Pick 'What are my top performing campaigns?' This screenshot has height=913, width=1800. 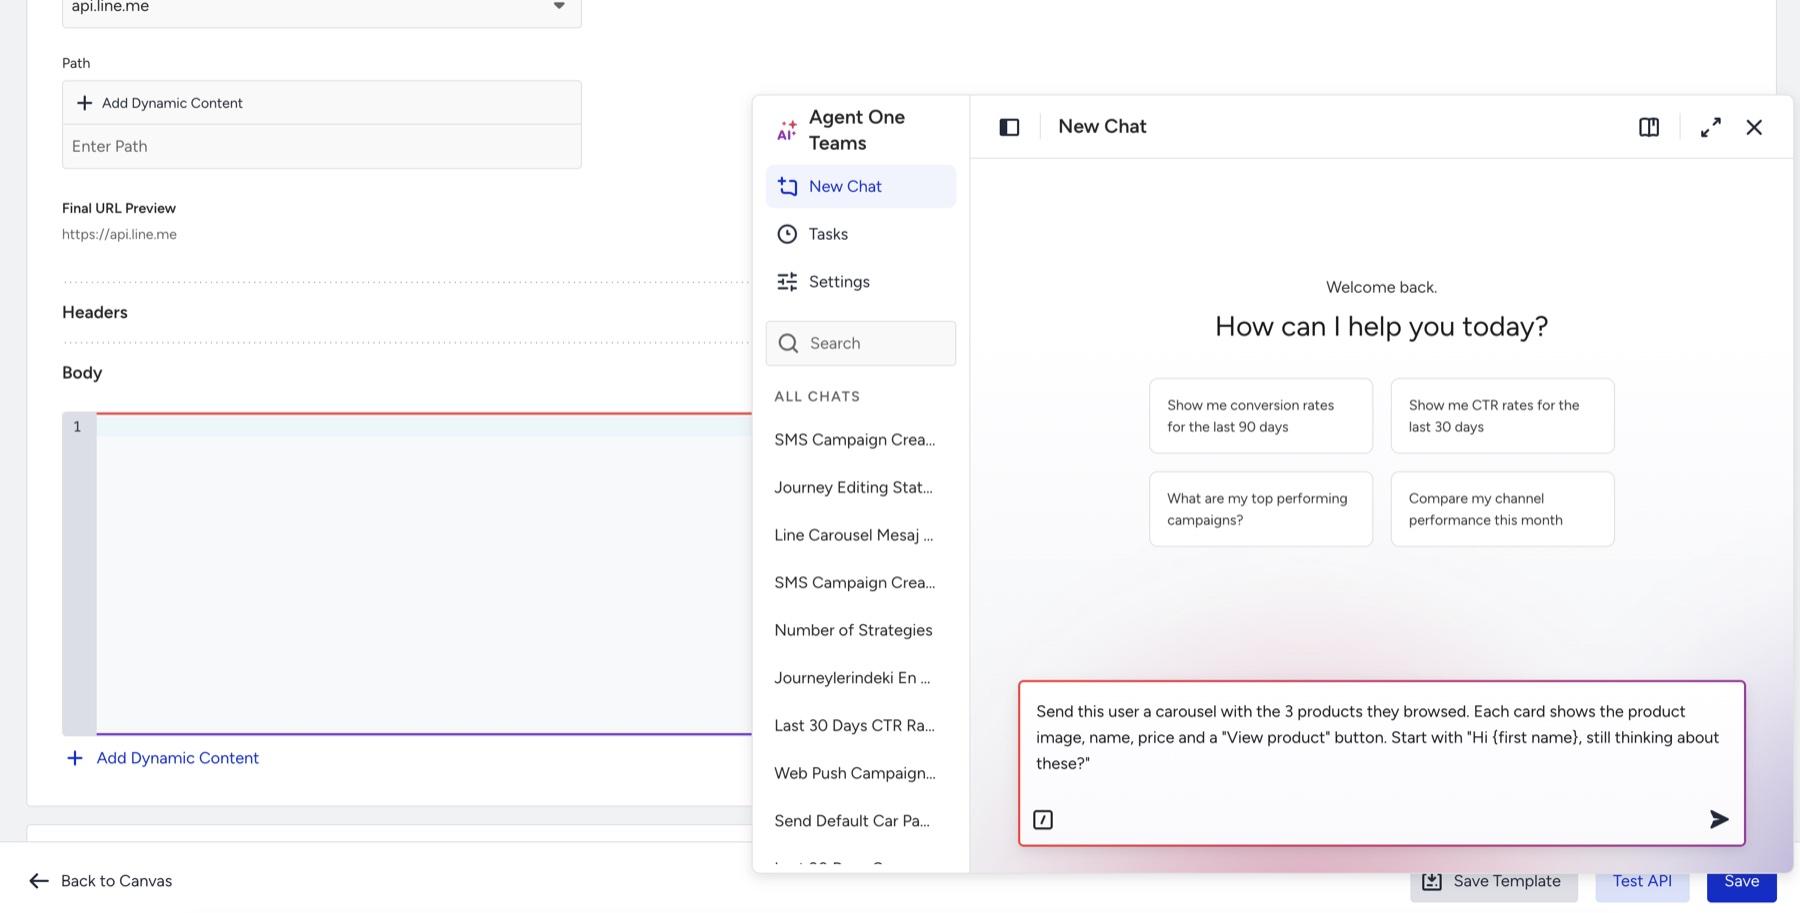1261,509
